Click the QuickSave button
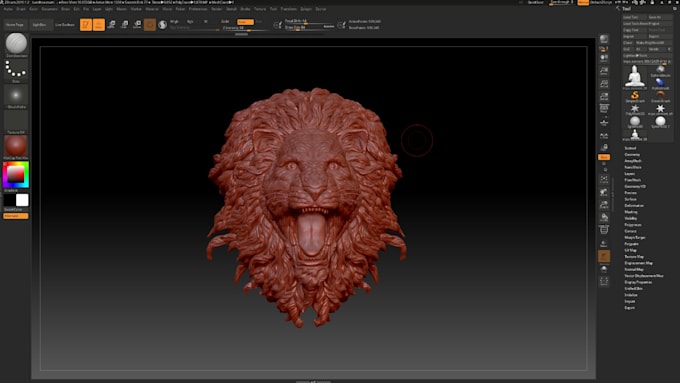This screenshot has width=680, height=383. point(535,2)
